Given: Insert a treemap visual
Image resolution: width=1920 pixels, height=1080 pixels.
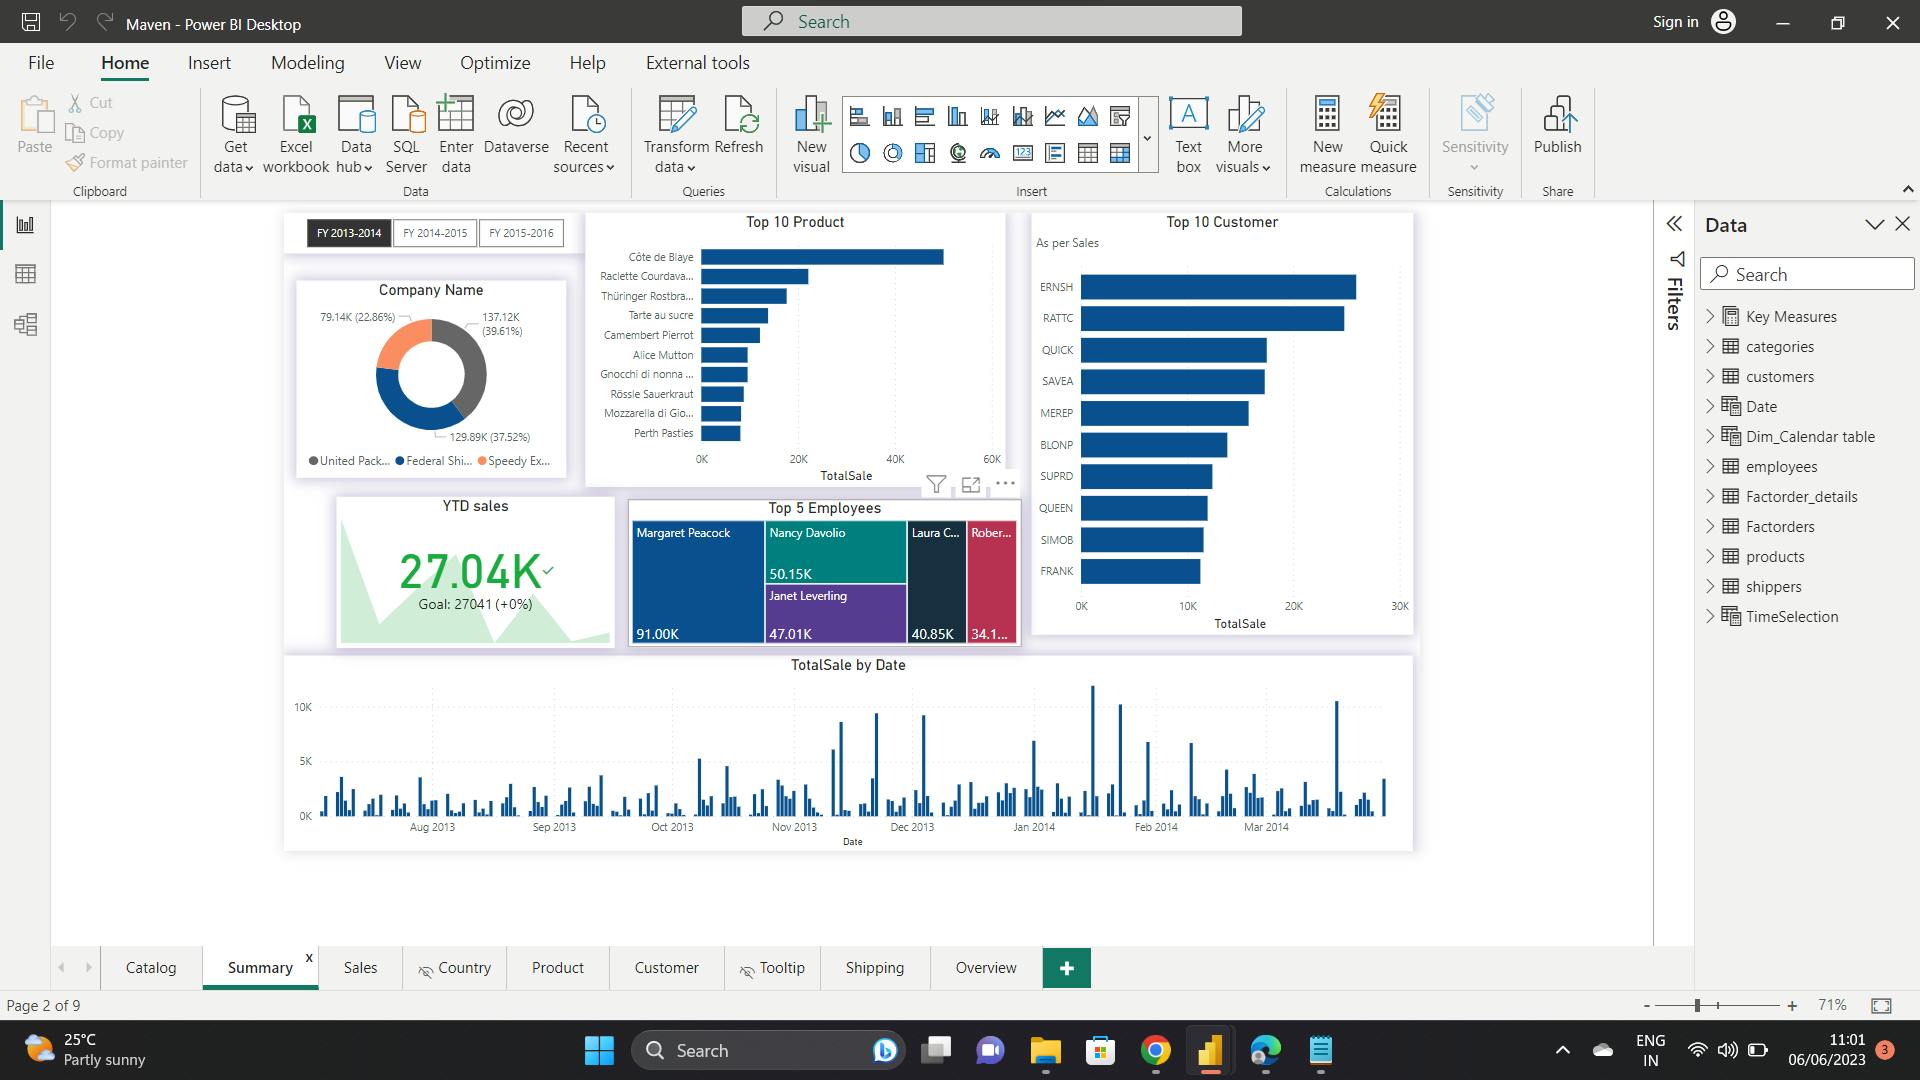Looking at the screenshot, I should (x=925, y=153).
